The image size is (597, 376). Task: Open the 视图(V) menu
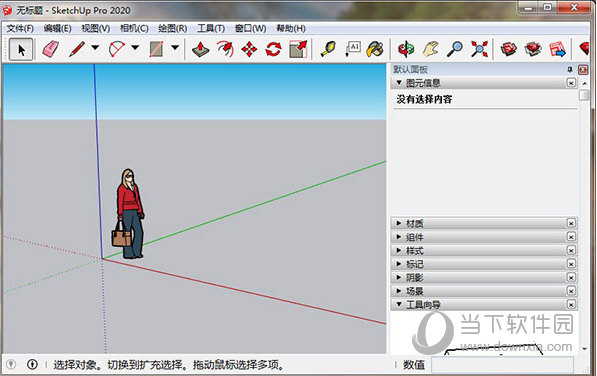click(96, 29)
